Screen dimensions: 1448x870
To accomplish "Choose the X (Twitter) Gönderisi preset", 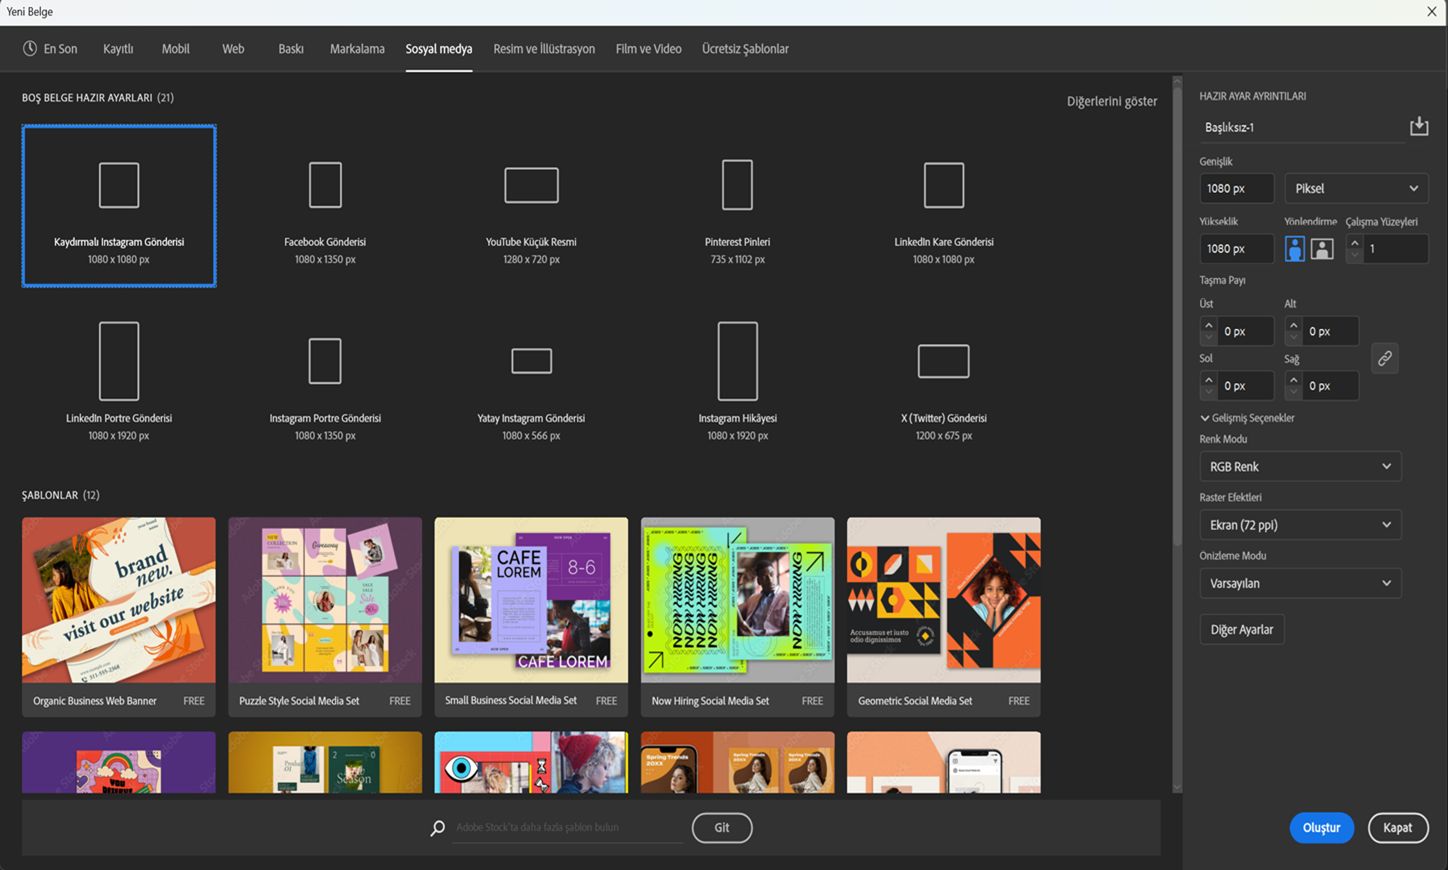I will (x=943, y=382).
